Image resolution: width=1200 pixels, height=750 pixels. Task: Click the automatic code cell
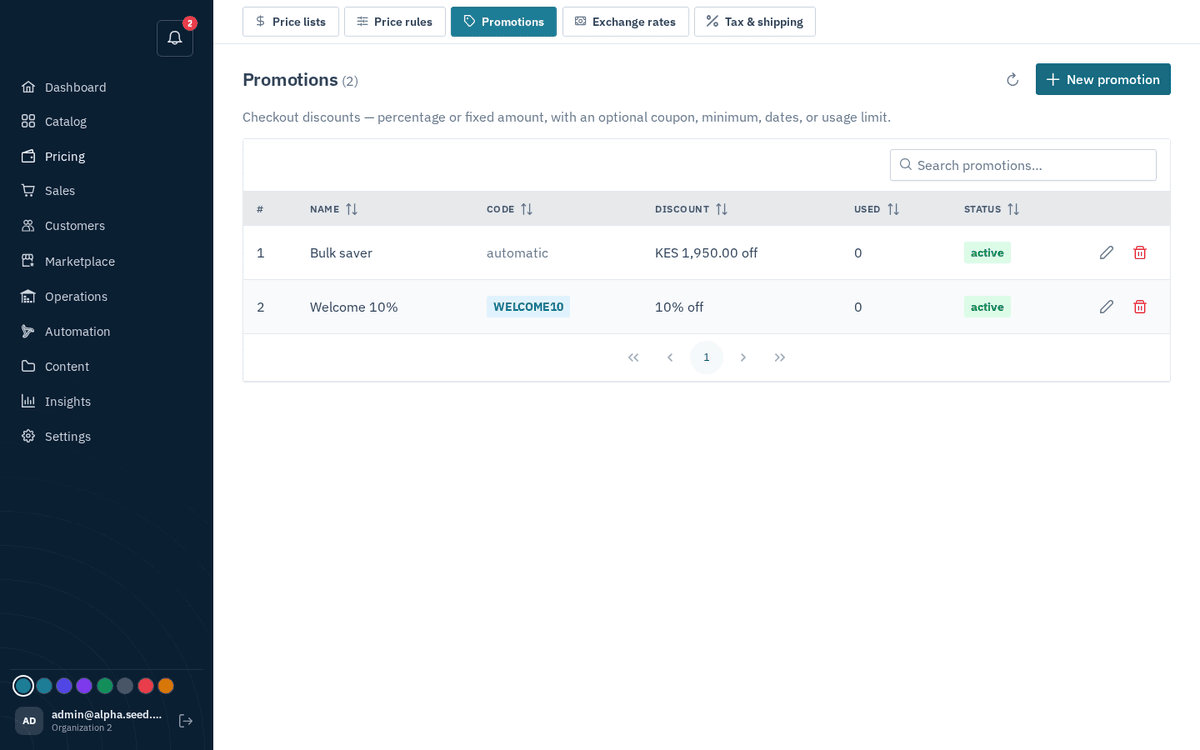pos(517,253)
